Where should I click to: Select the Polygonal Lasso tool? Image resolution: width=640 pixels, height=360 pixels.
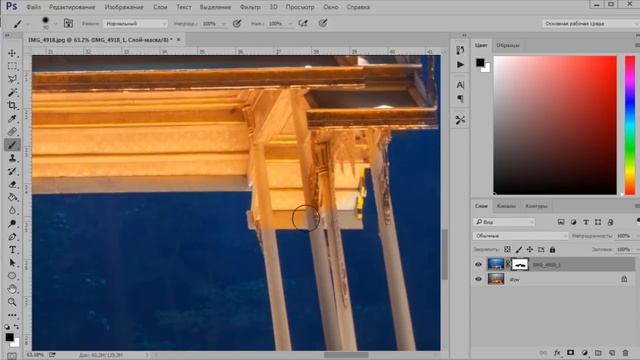pos(12,79)
